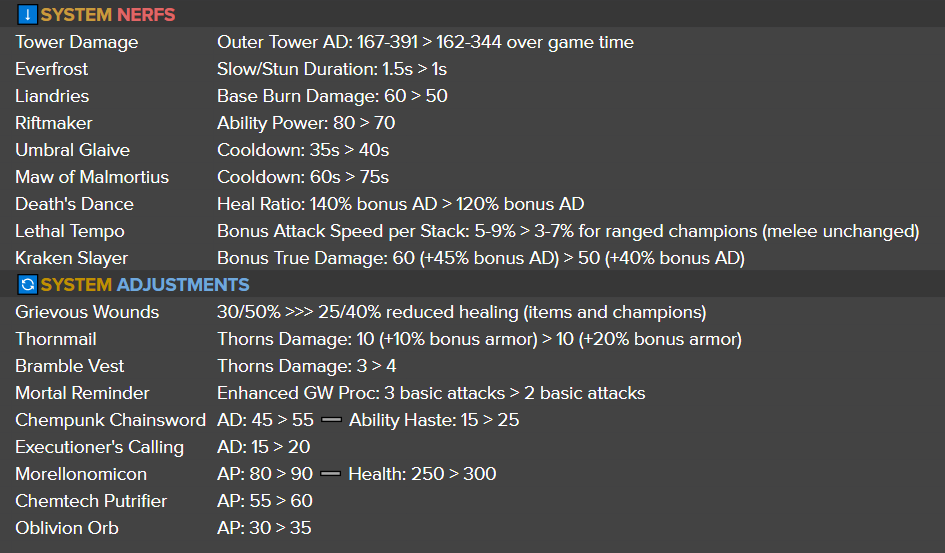Screen dimensions: 945x553
Task: Click the Mortal Reminder item name
Action: [x=82, y=393]
